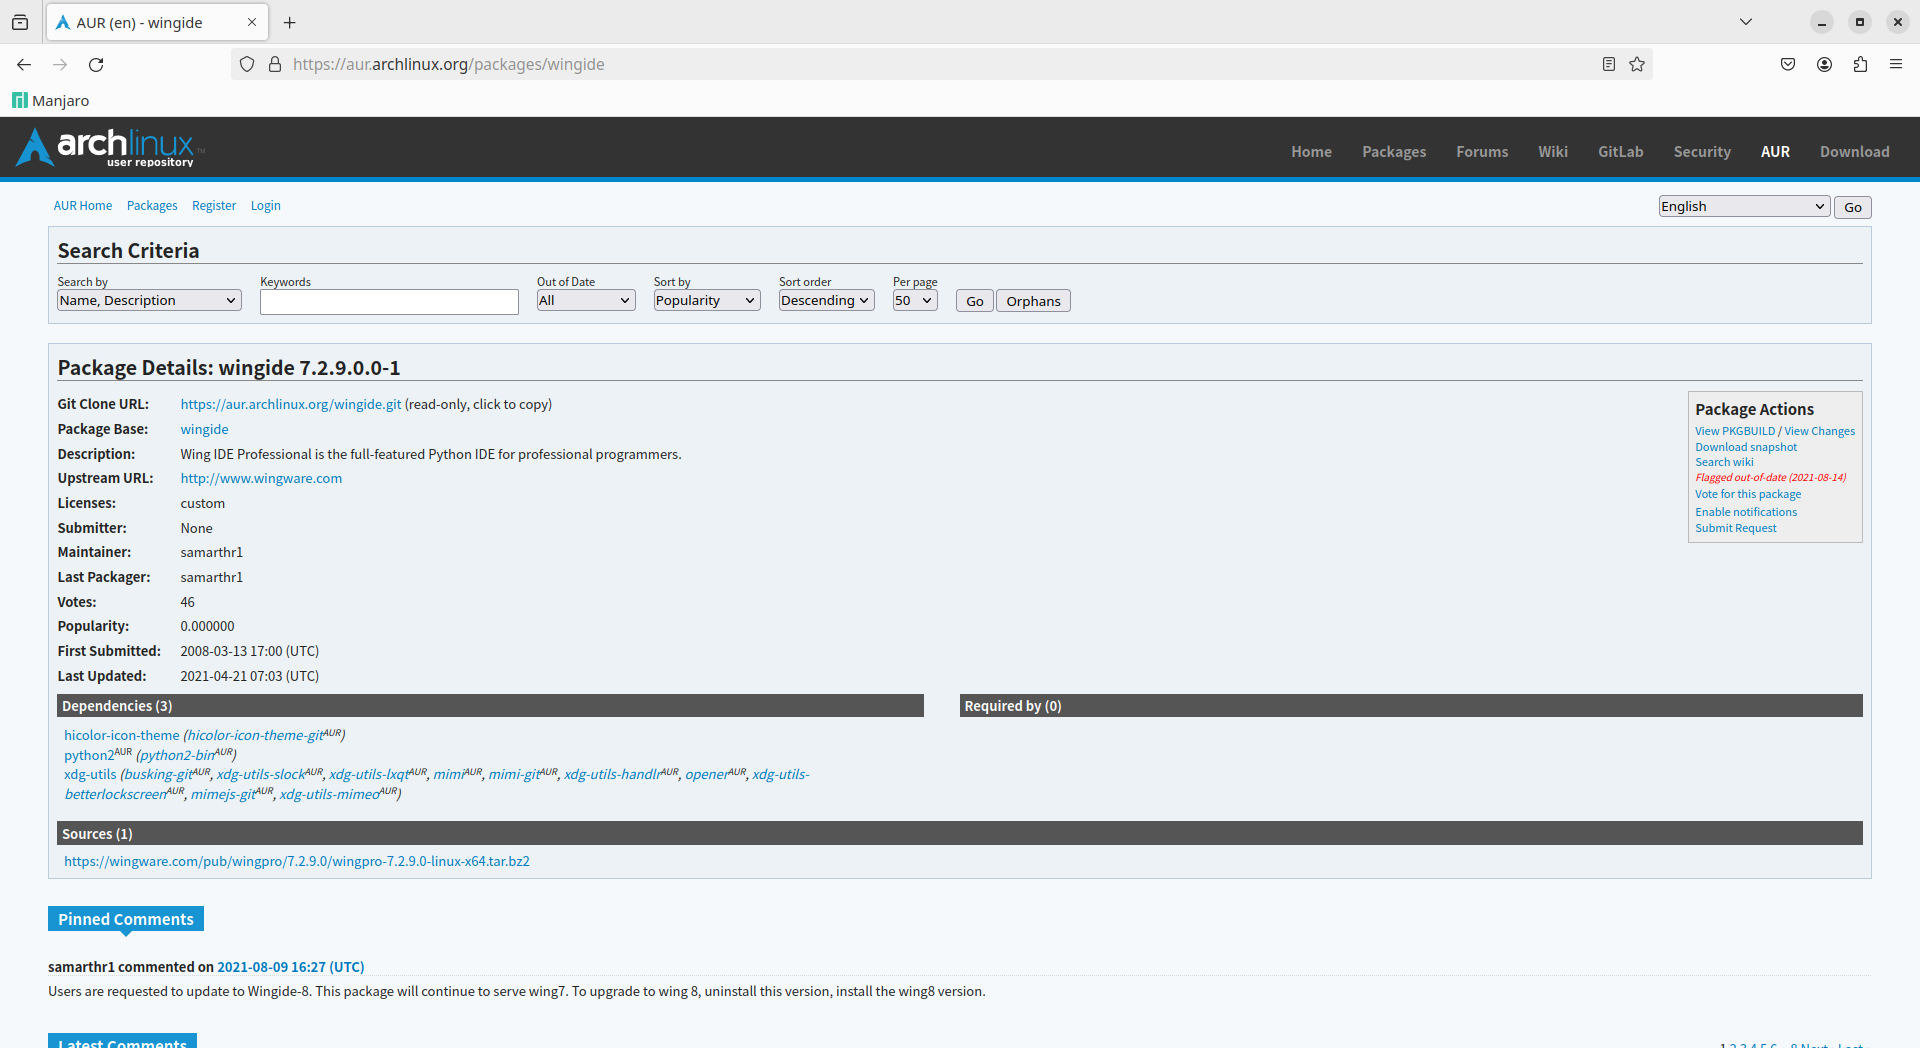Open the View PKGBUILD link
Image resolution: width=1920 pixels, height=1048 pixels.
(x=1735, y=432)
